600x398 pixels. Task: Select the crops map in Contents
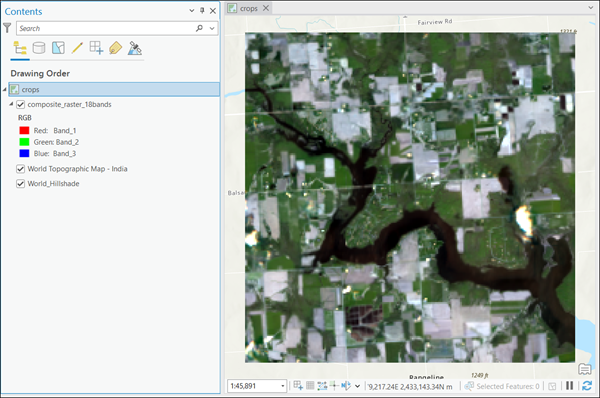click(114, 90)
